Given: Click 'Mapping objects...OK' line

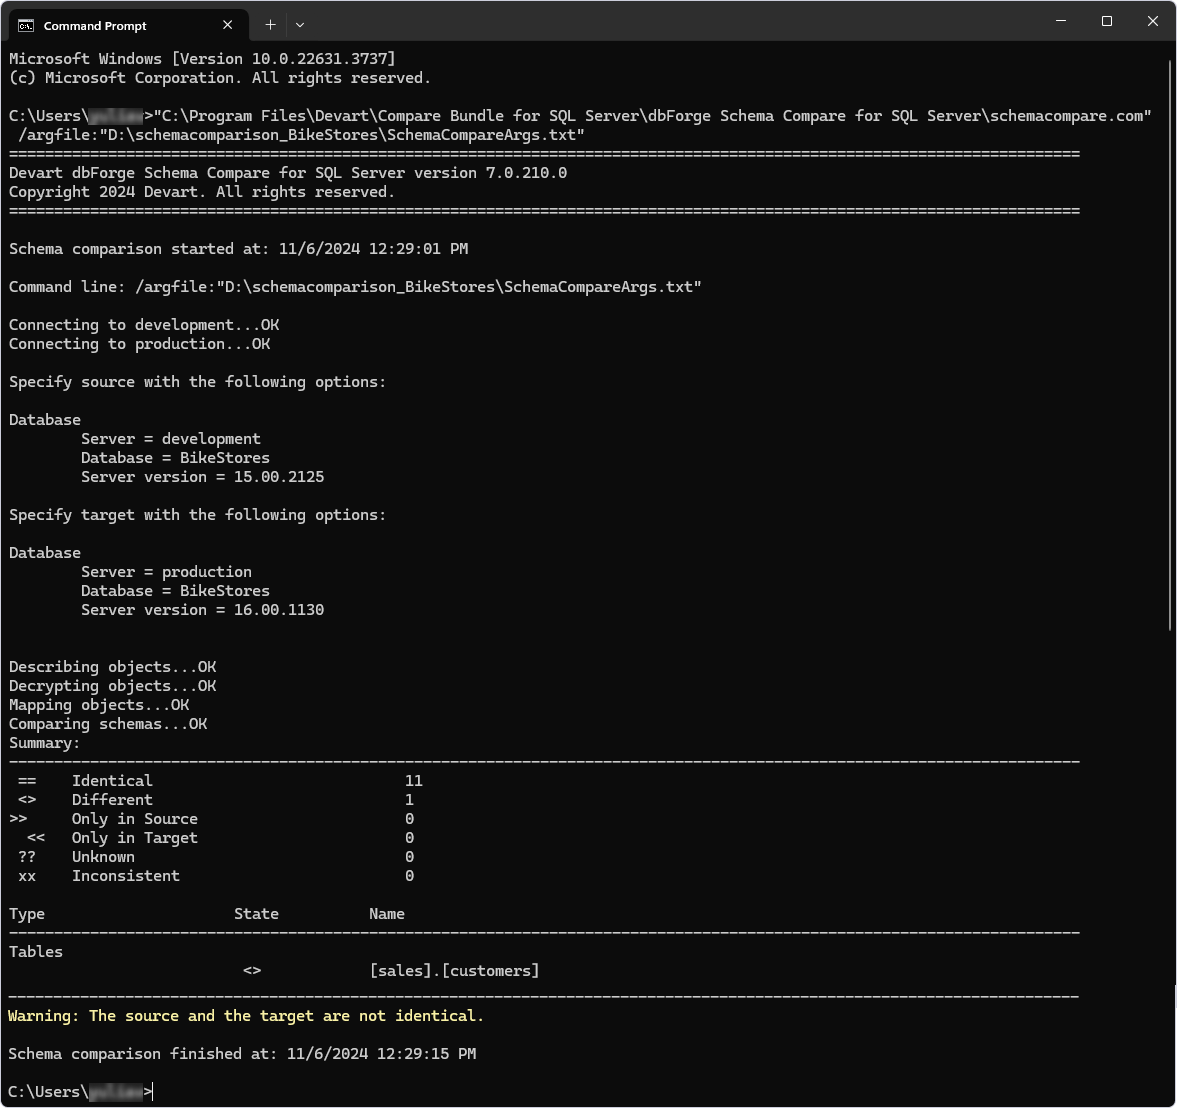Looking at the screenshot, I should coord(98,705).
